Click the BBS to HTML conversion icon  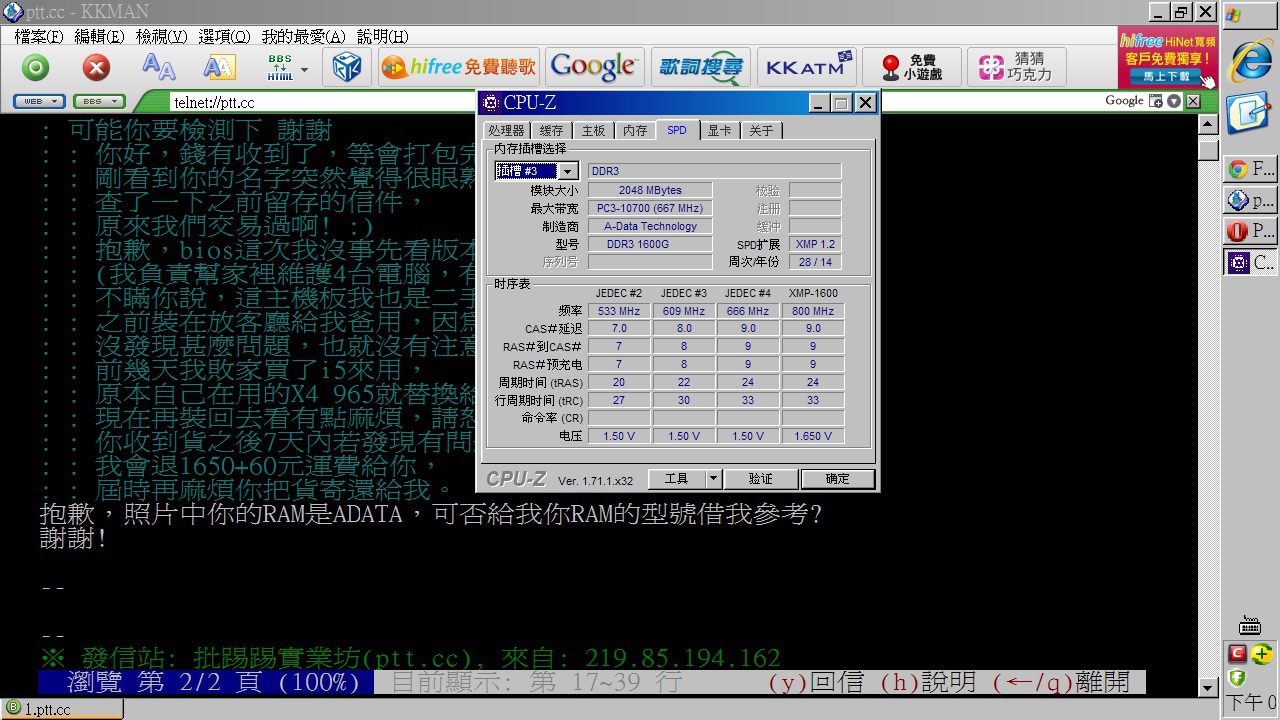280,67
